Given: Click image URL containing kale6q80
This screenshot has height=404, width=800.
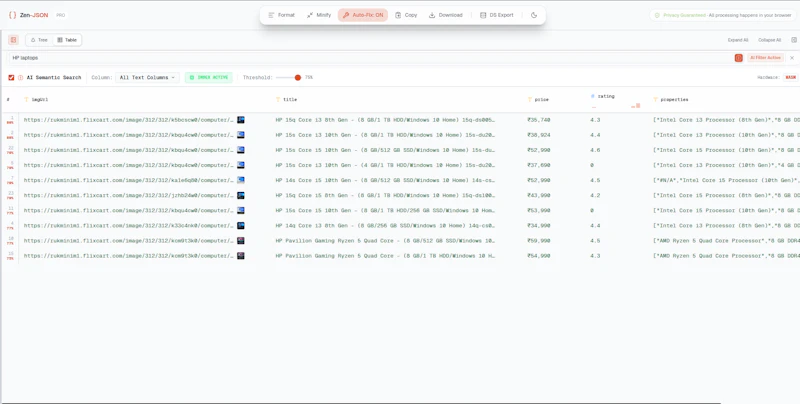Looking at the screenshot, I should [129, 180].
